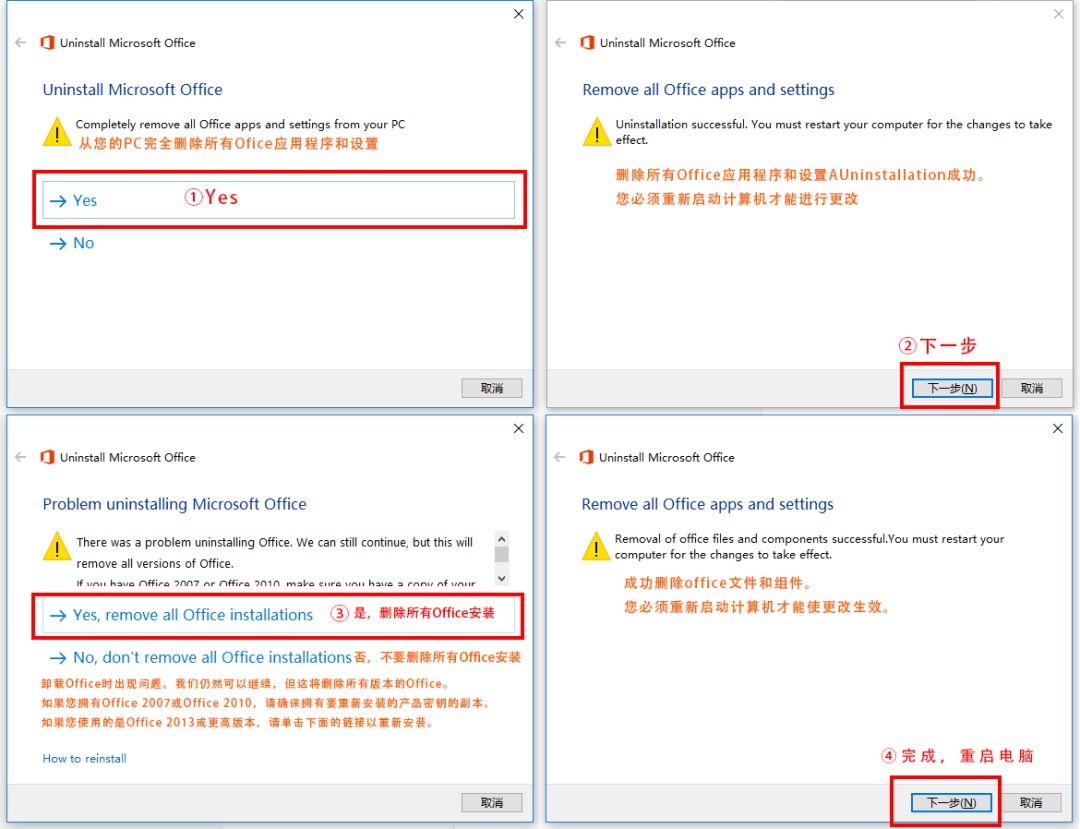Click scroll up arrow in Problem uninstalling message
The width and height of the screenshot is (1080, 829).
point(502,539)
